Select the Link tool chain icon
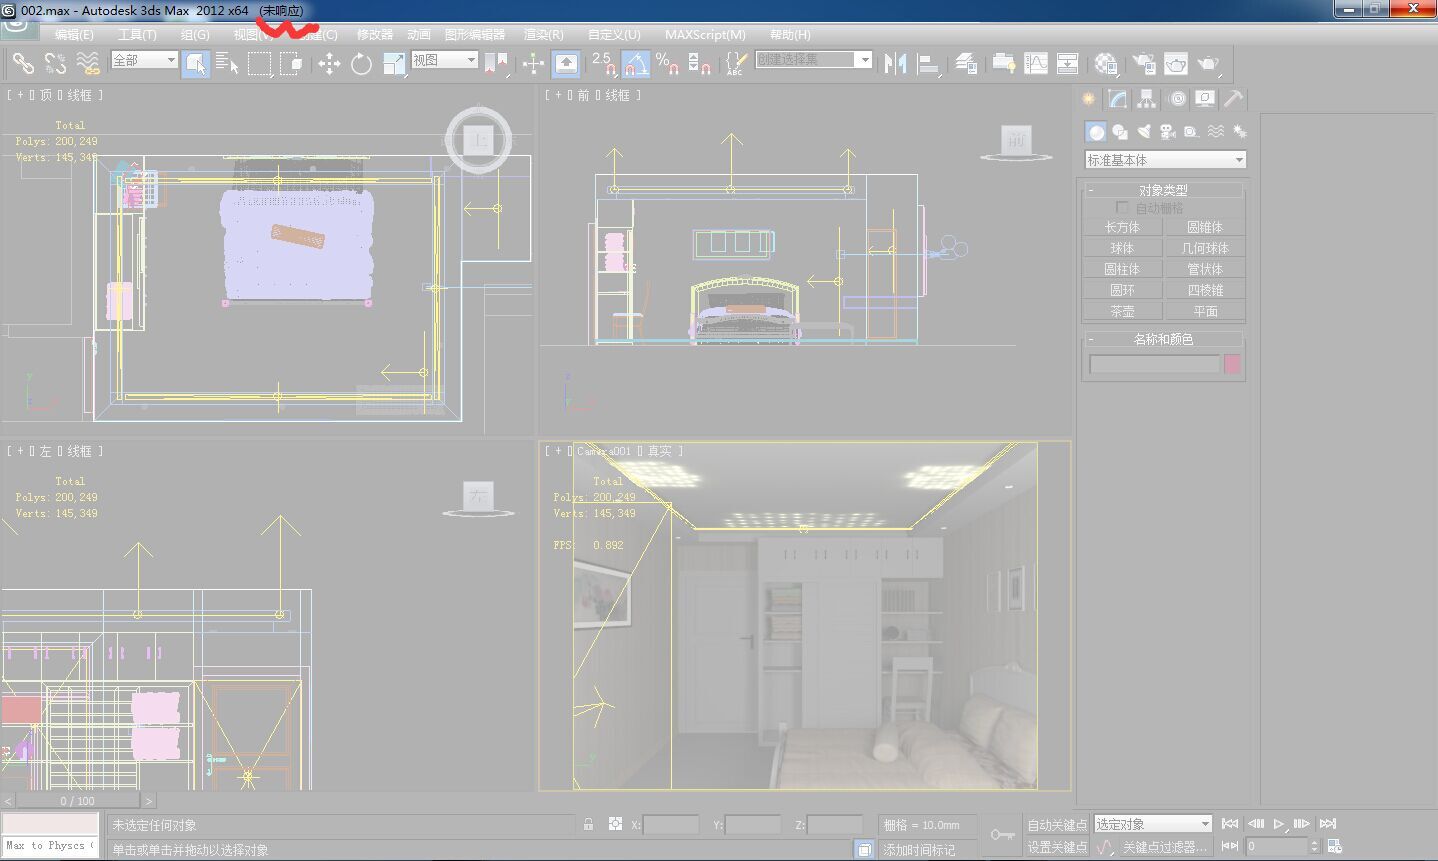This screenshot has width=1438, height=861. click(23, 64)
